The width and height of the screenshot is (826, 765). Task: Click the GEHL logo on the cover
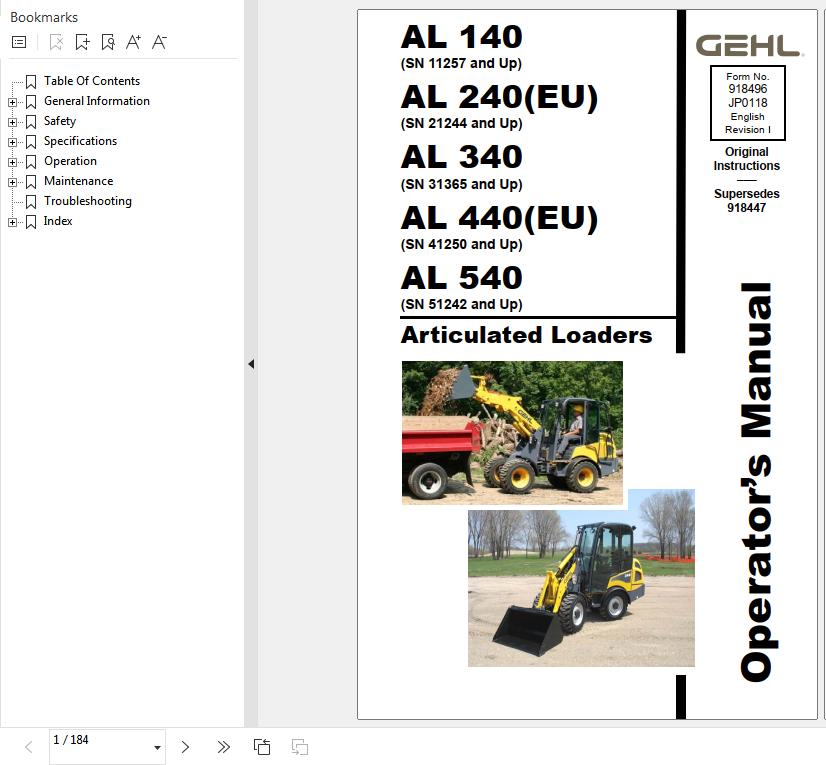pos(749,46)
